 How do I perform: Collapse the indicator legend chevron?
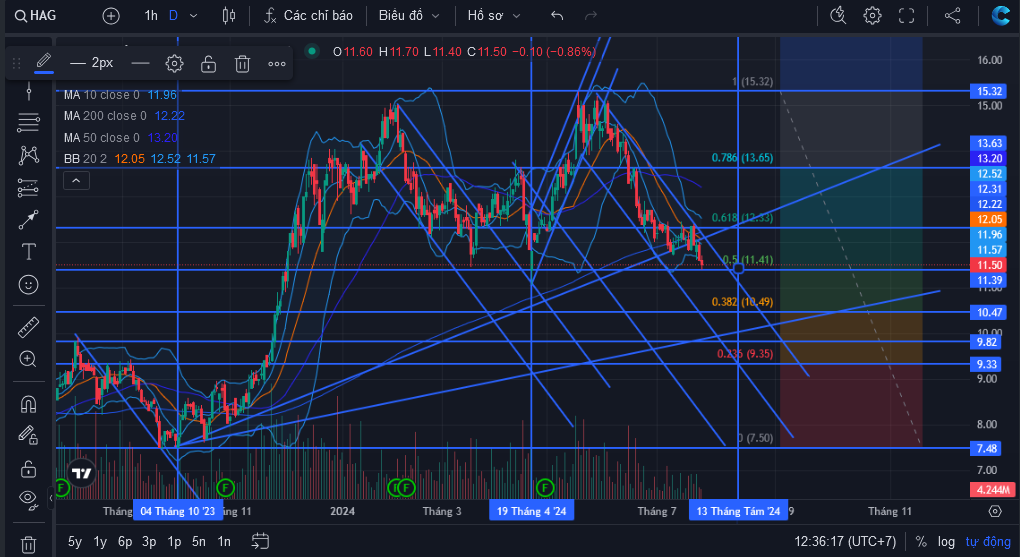tap(76, 180)
